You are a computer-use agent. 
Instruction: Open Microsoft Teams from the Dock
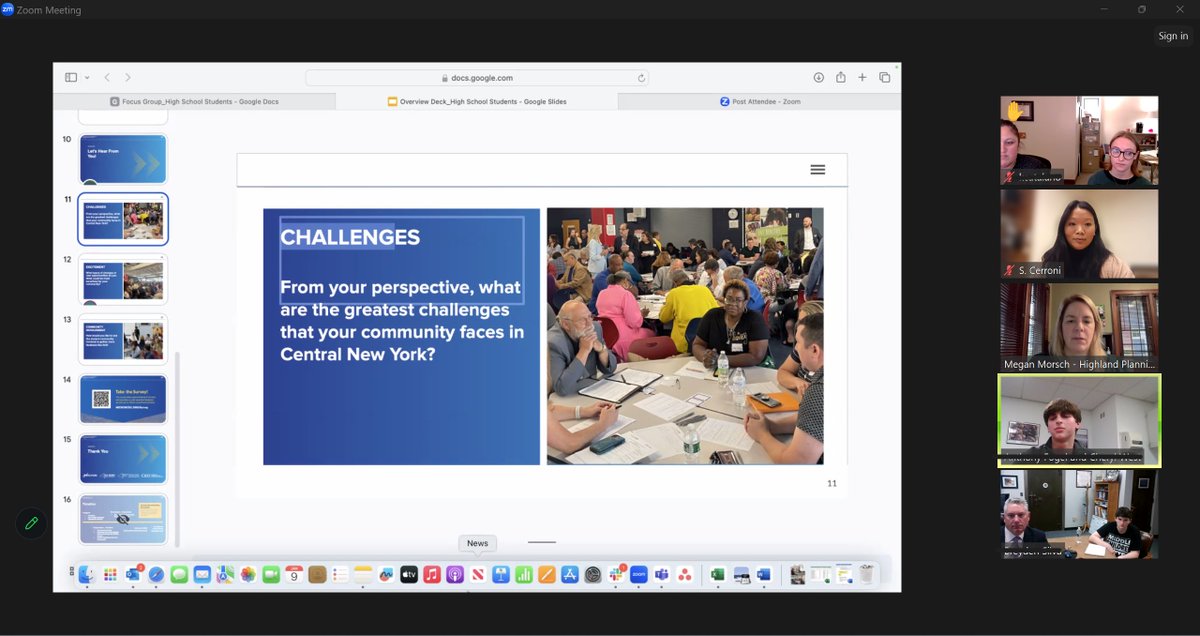[x=661, y=574]
